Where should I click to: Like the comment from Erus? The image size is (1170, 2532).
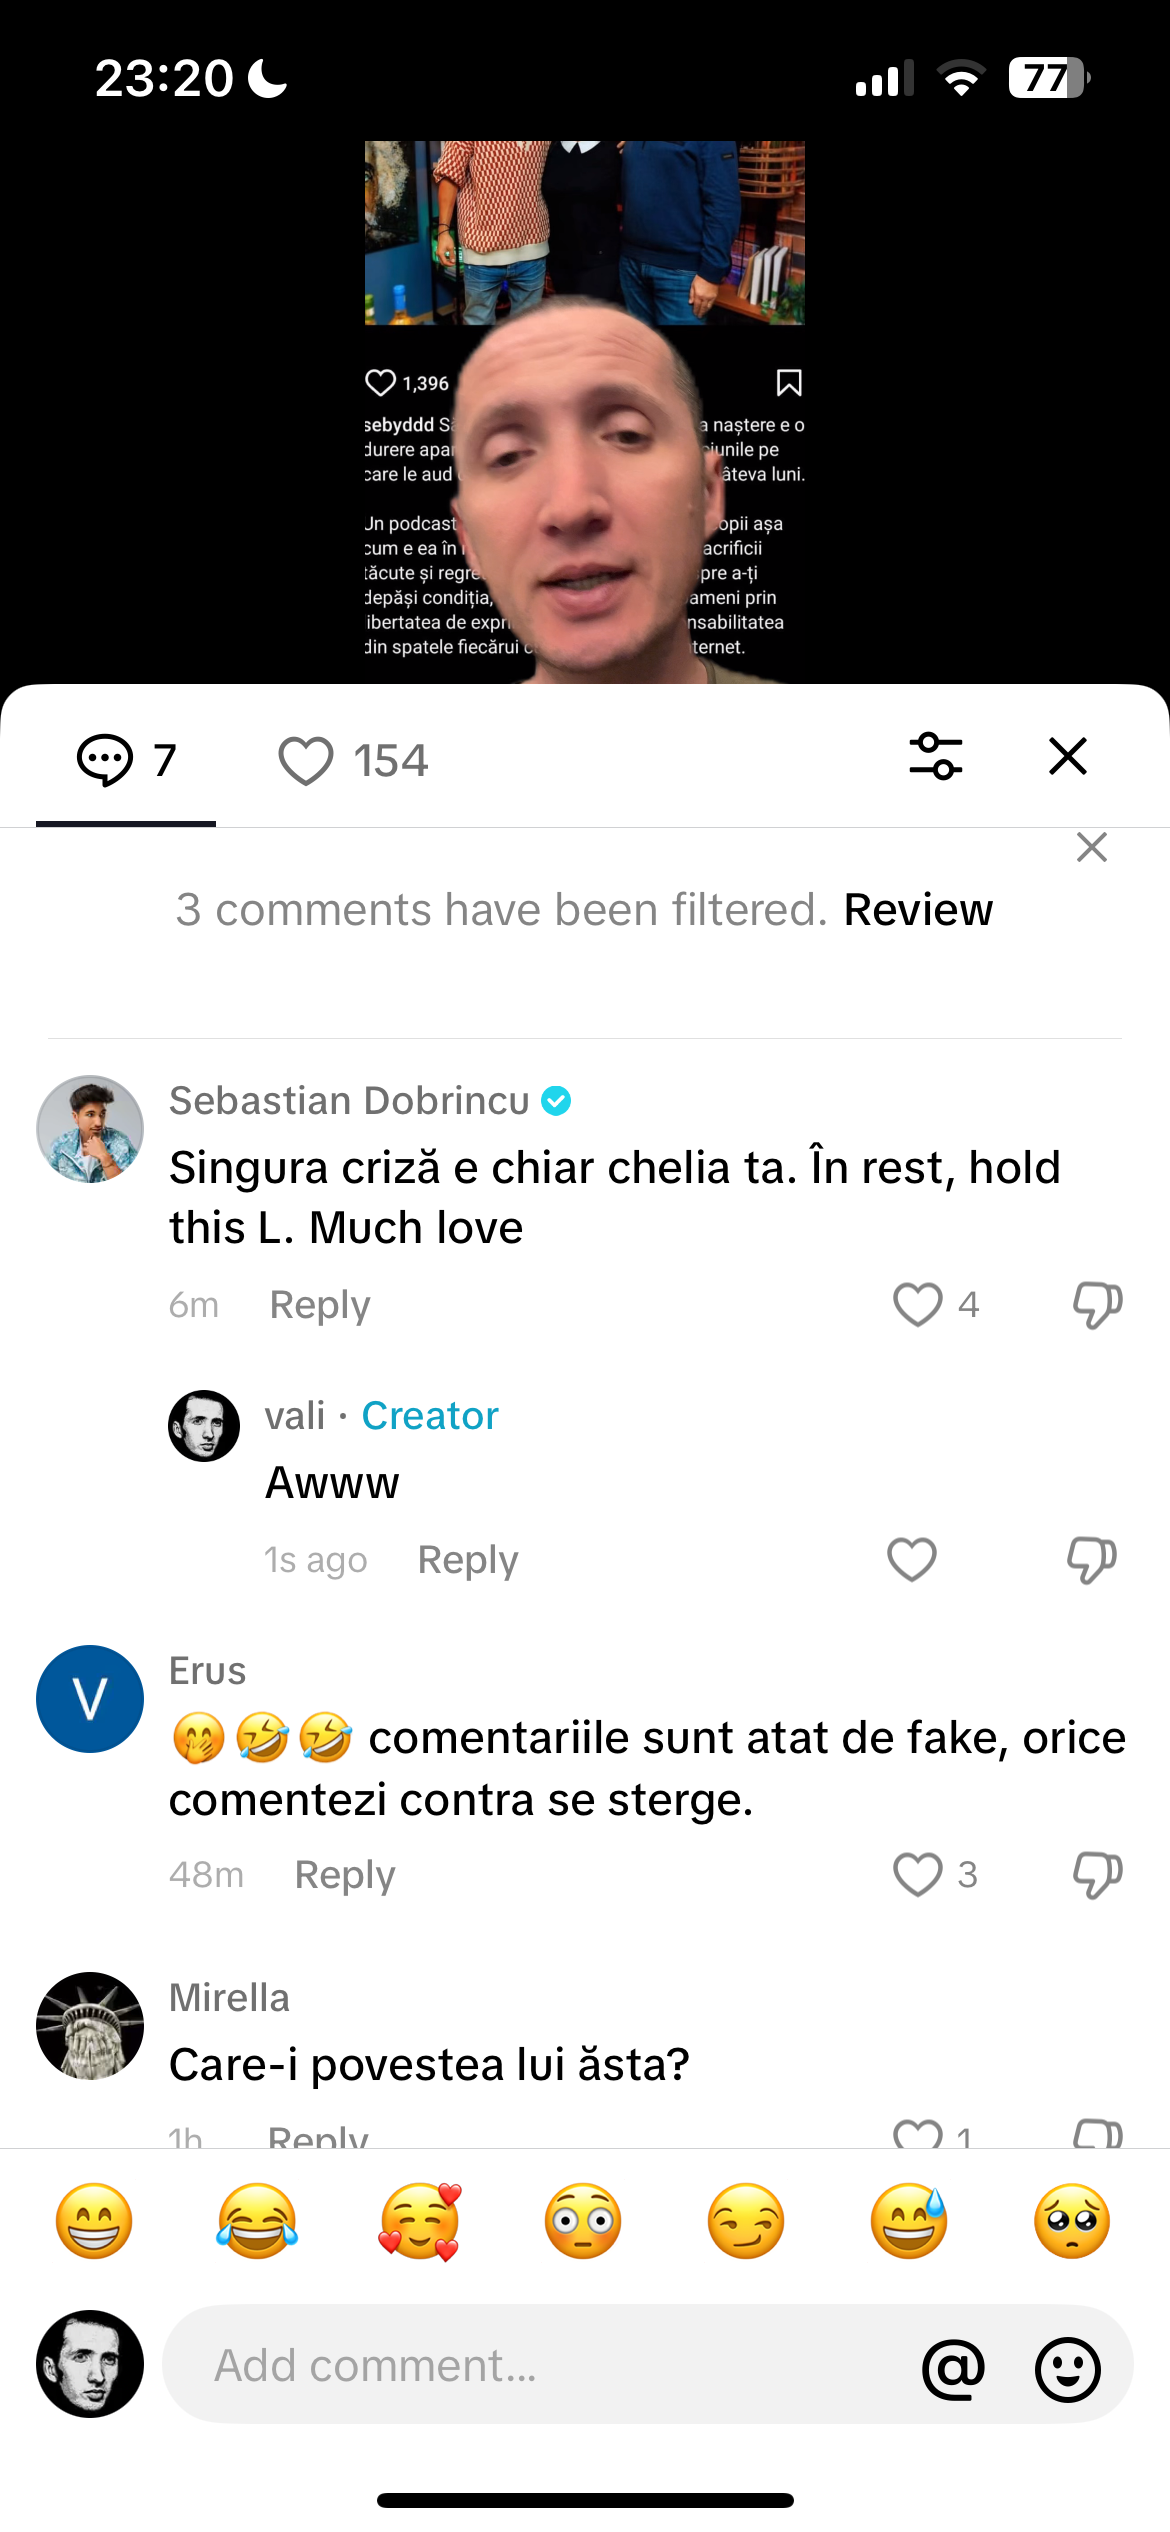point(917,1874)
